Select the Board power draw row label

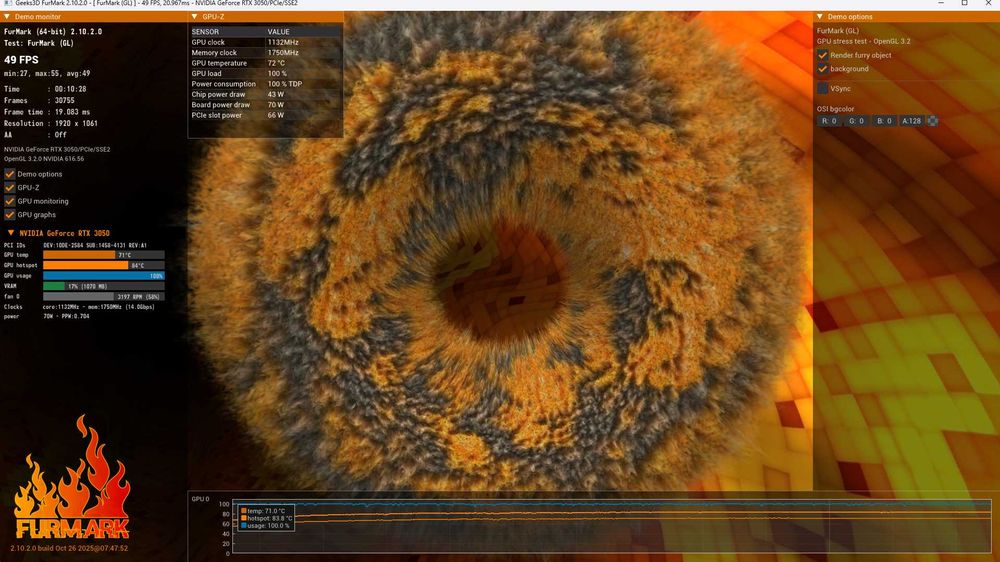221,105
